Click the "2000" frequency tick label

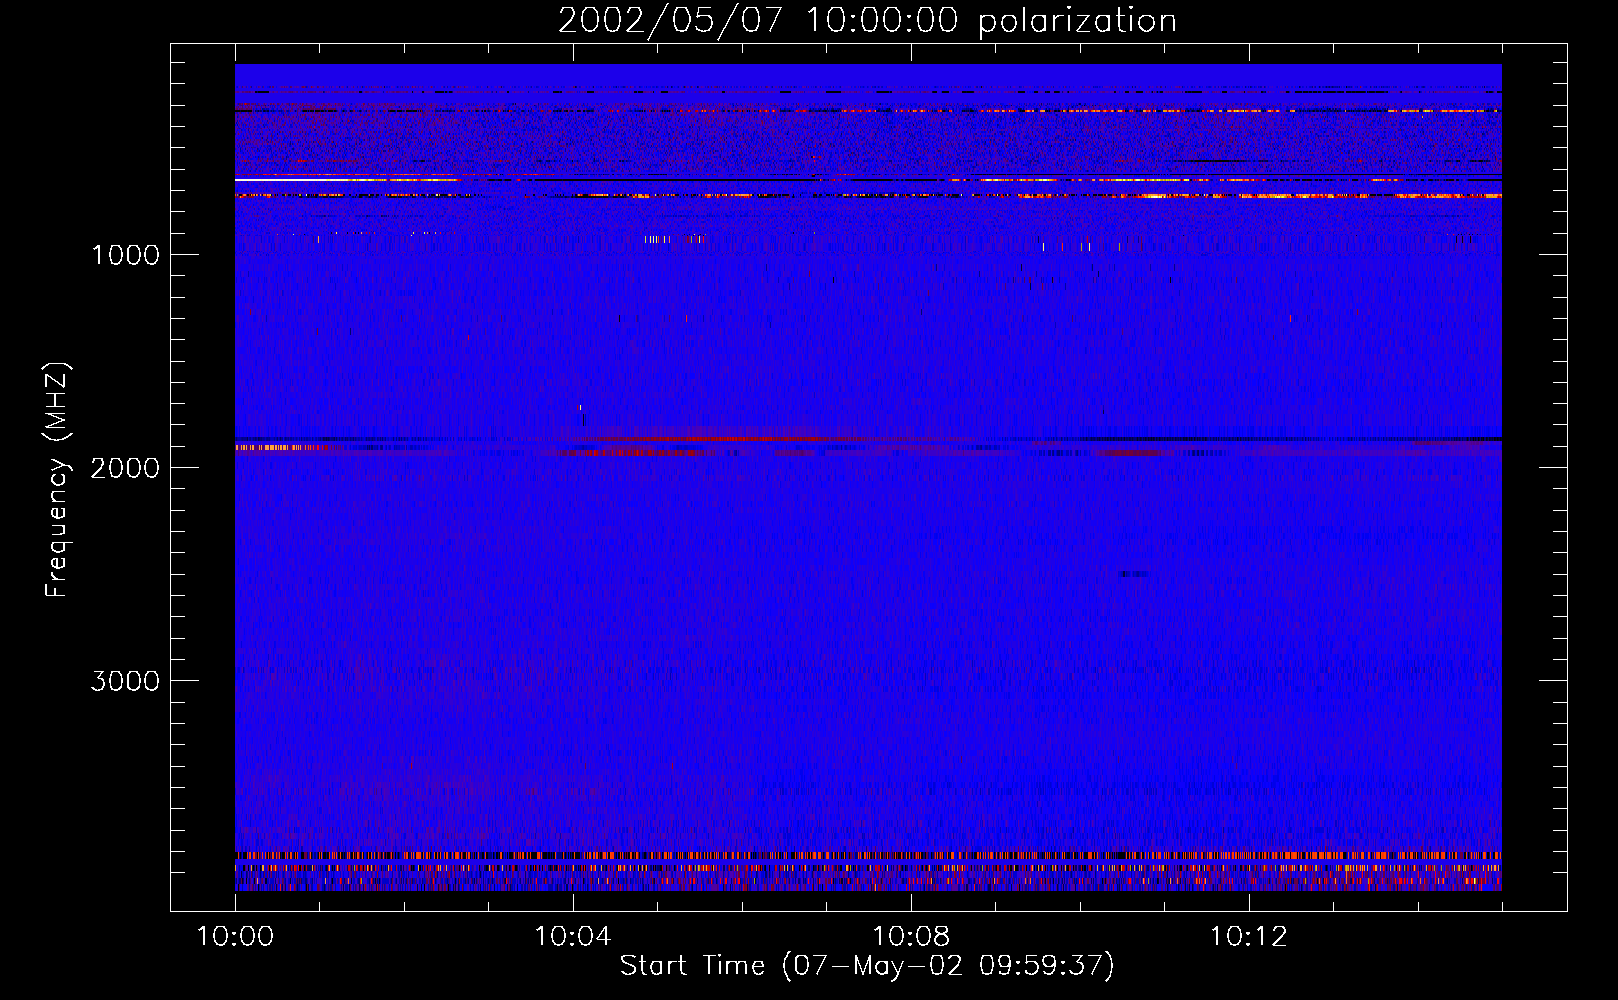tap(125, 468)
